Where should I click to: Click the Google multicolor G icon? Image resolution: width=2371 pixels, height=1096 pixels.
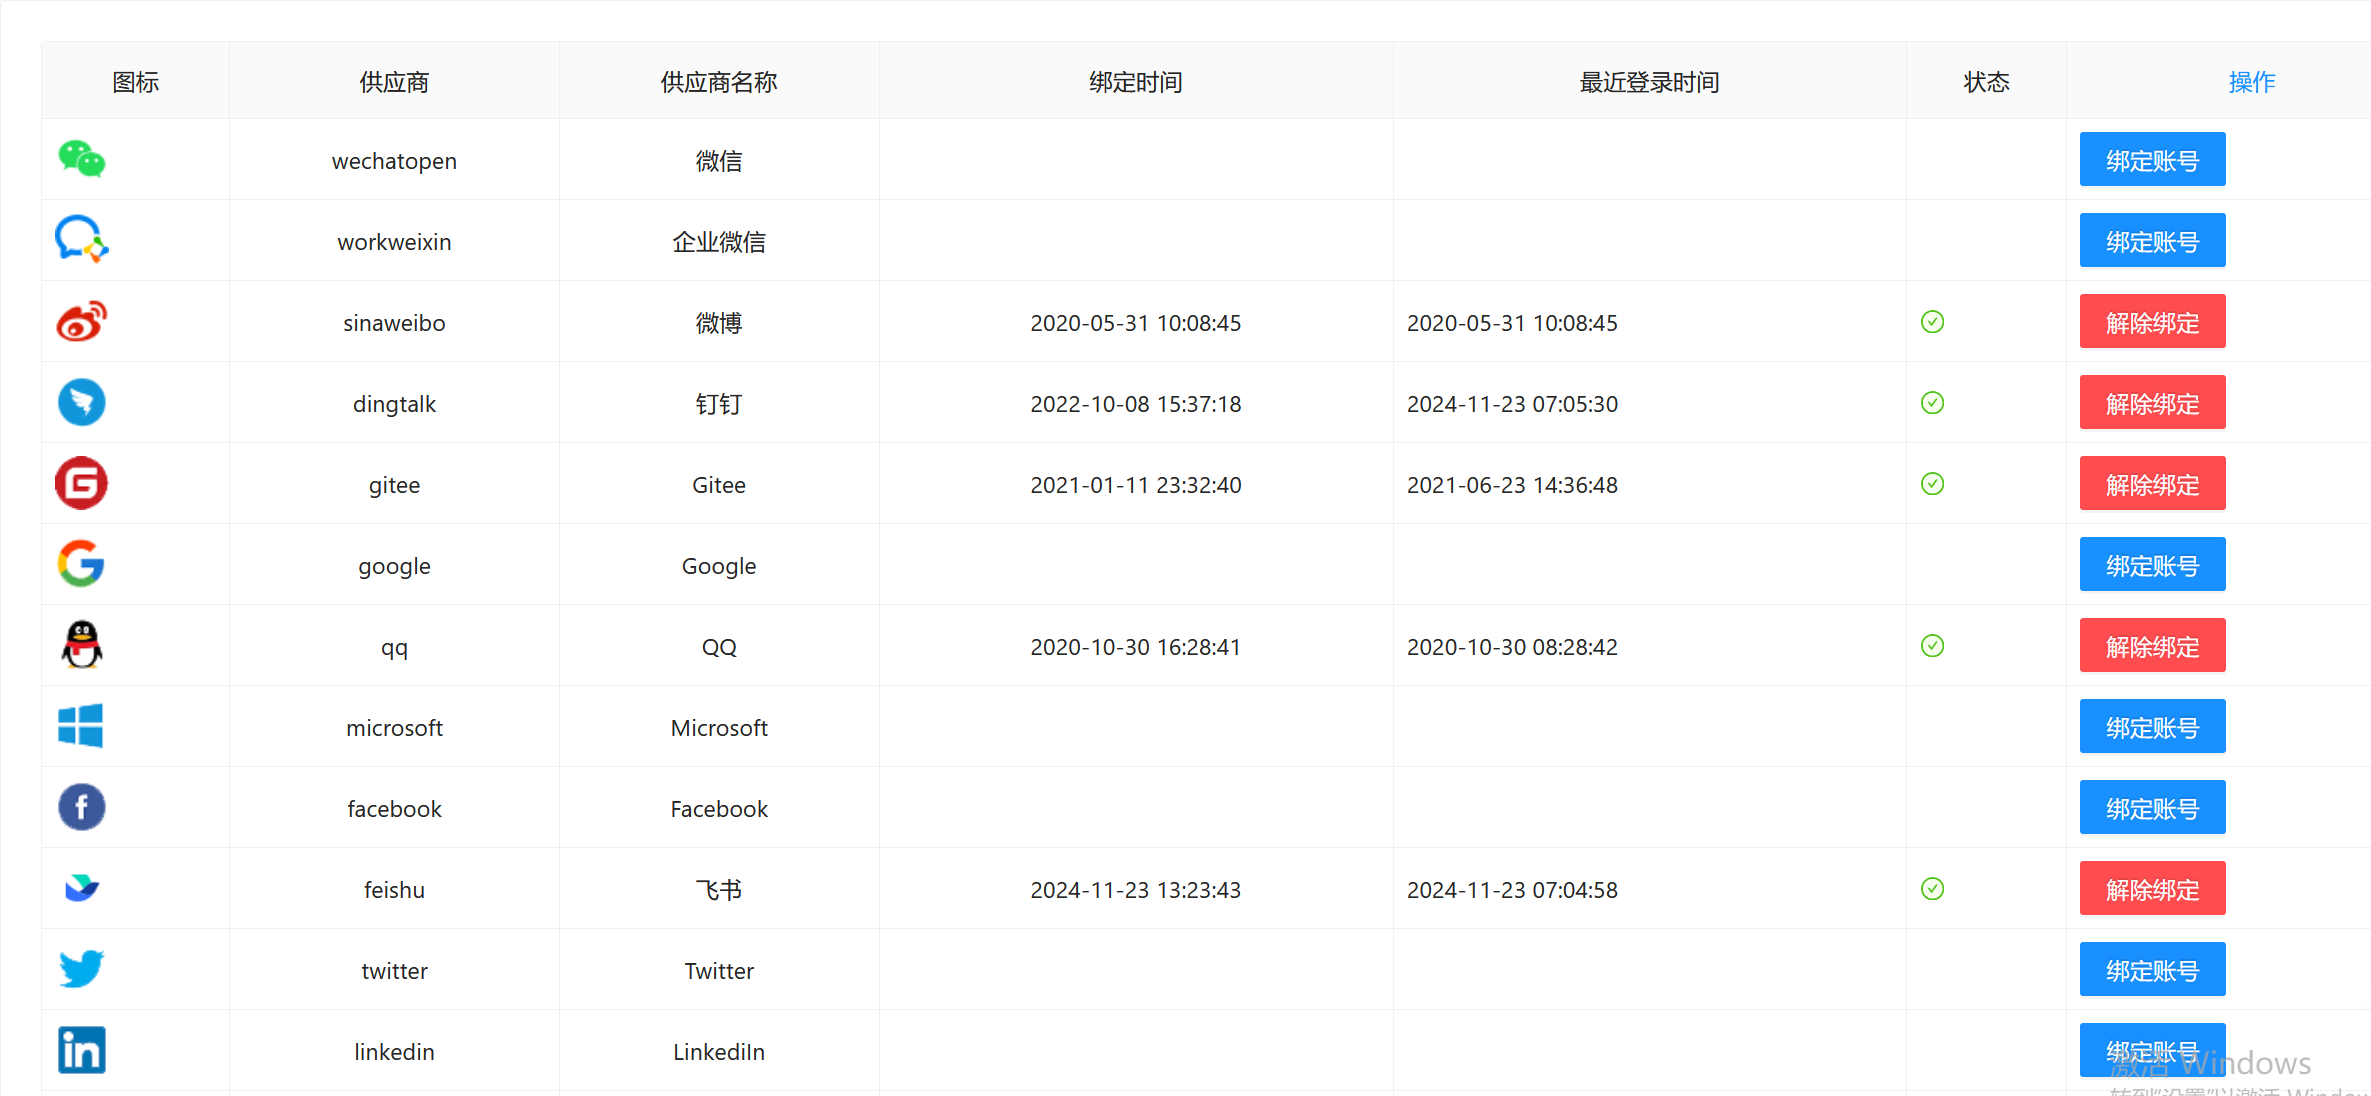[x=81, y=564]
